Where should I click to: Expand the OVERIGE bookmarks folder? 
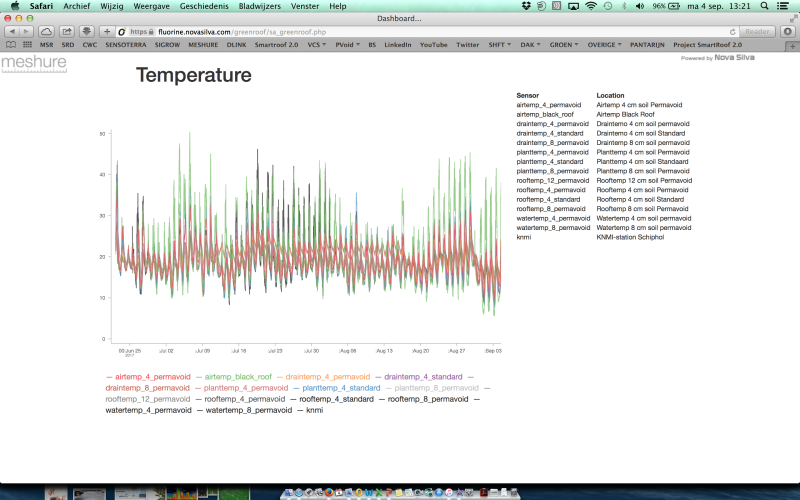pos(605,45)
